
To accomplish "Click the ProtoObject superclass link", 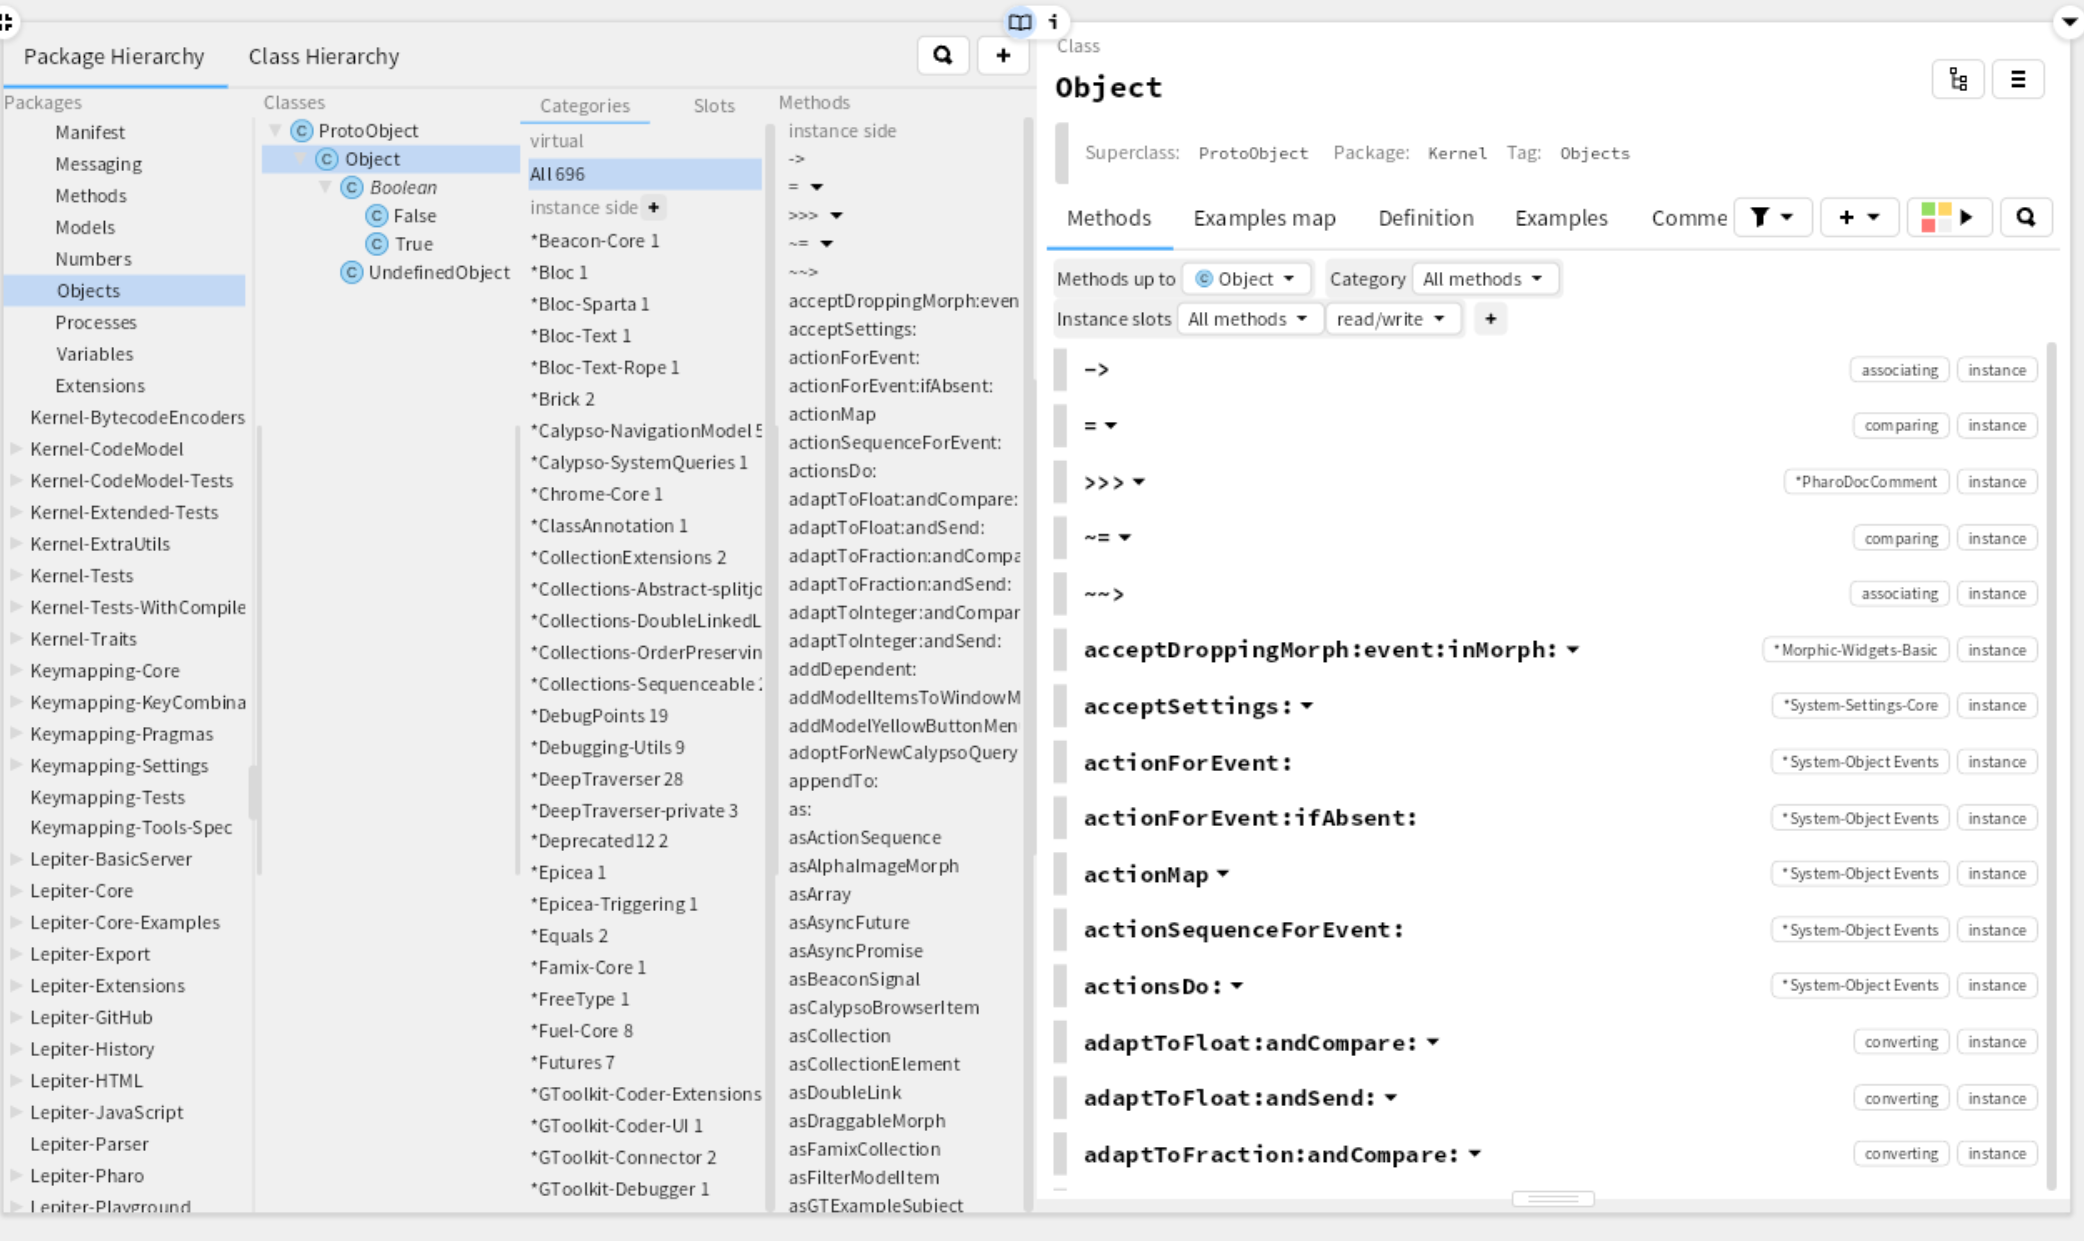I will click(1252, 153).
